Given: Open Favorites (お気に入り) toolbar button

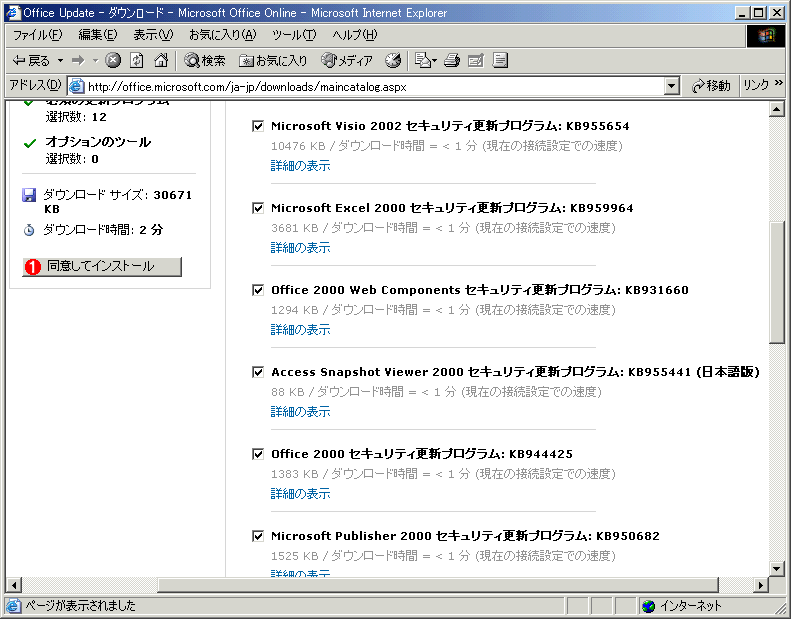Looking at the screenshot, I should click(273, 61).
